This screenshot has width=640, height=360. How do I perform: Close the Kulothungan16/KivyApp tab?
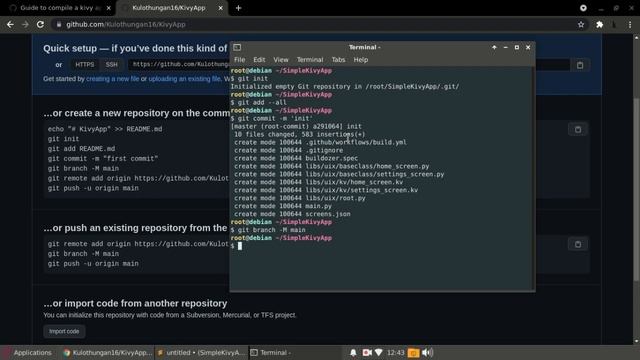click(220, 8)
